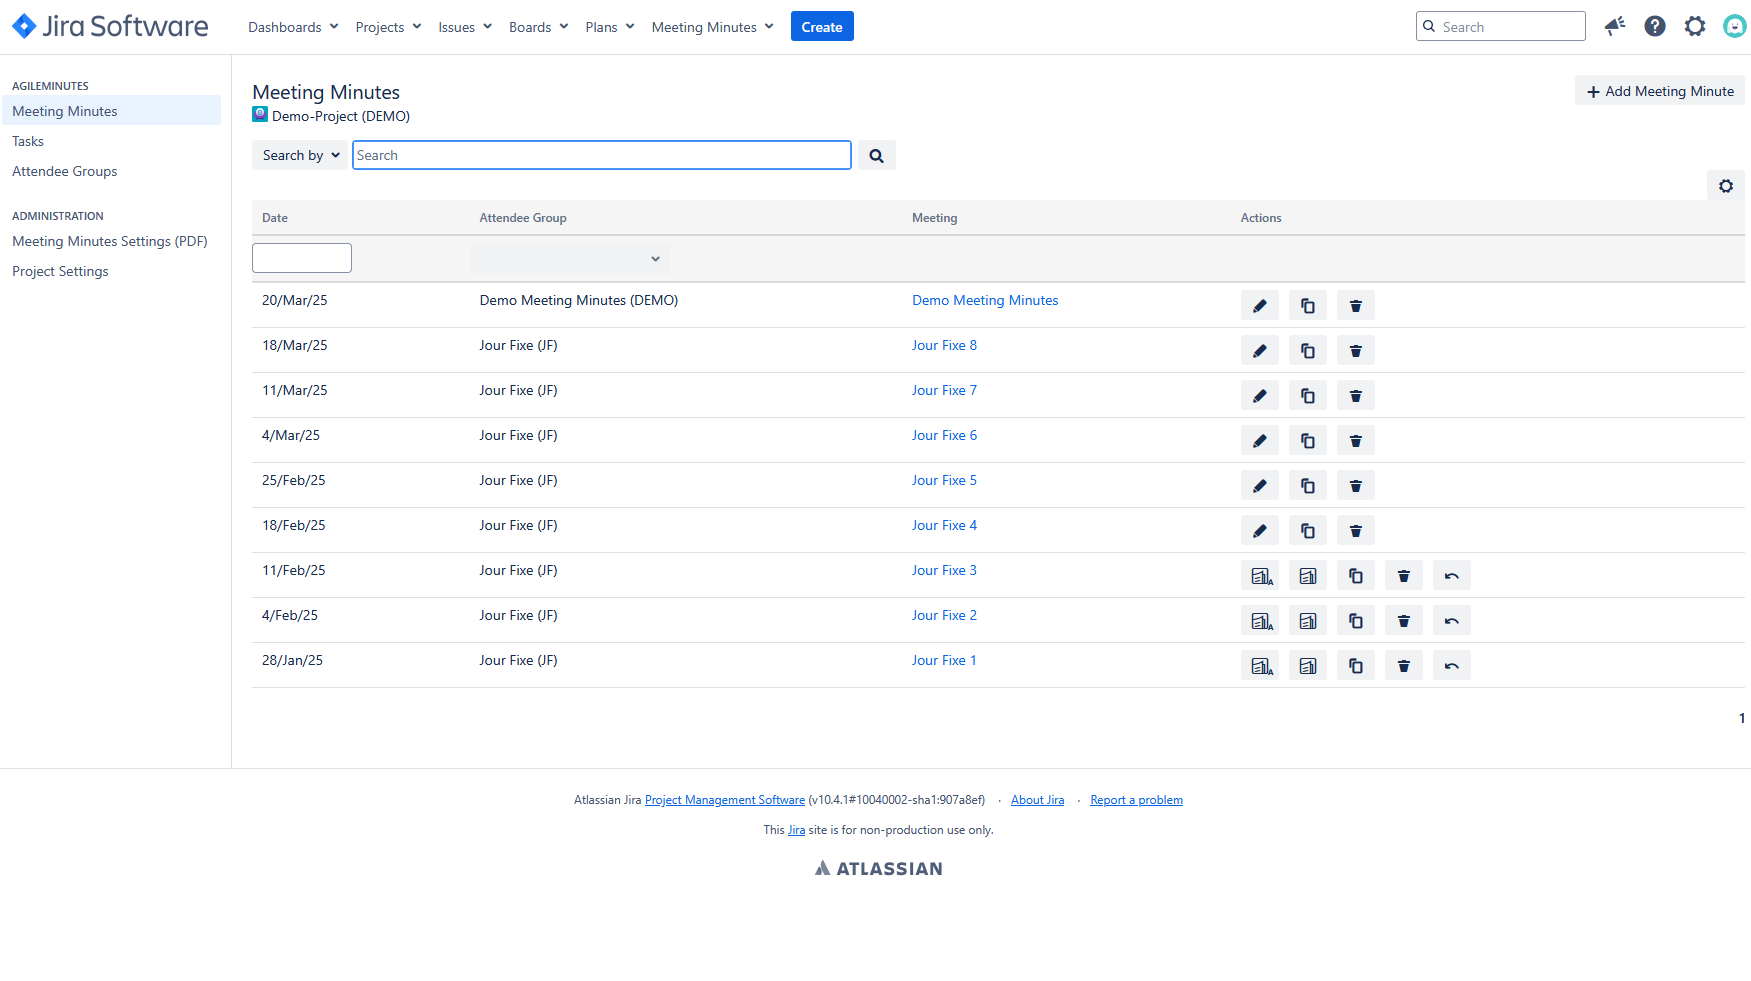Edit the Jour Fixe 7 meeting
Image resolution: width=1751 pixels, height=981 pixels.
[1259, 396]
